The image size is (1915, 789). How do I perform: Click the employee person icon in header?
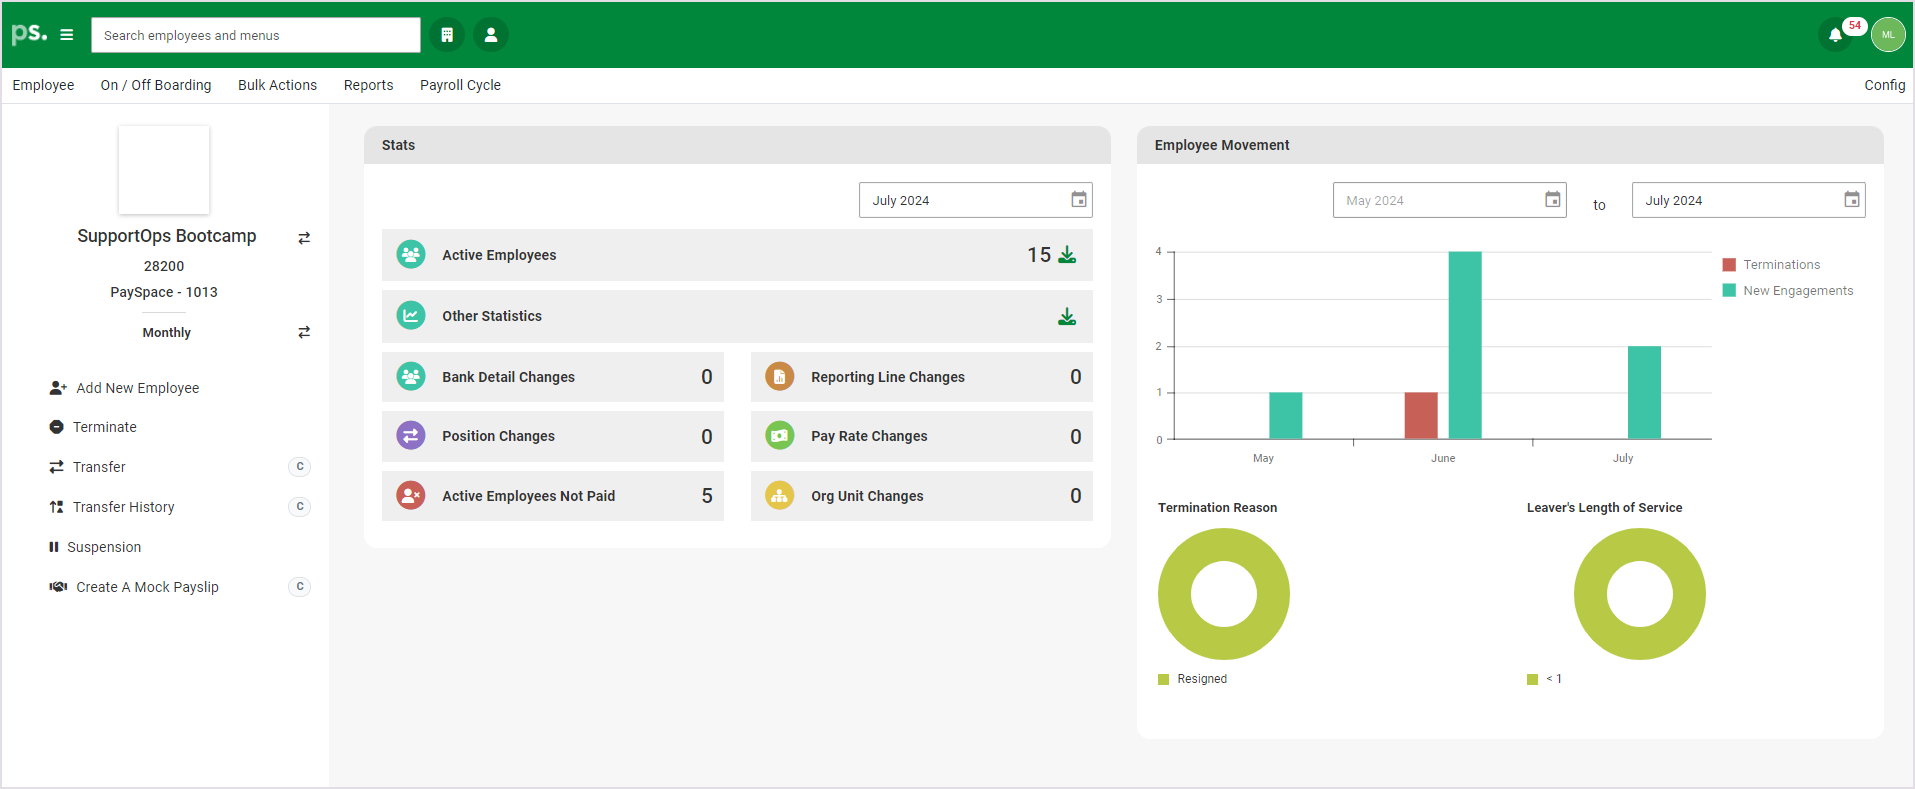coord(491,35)
